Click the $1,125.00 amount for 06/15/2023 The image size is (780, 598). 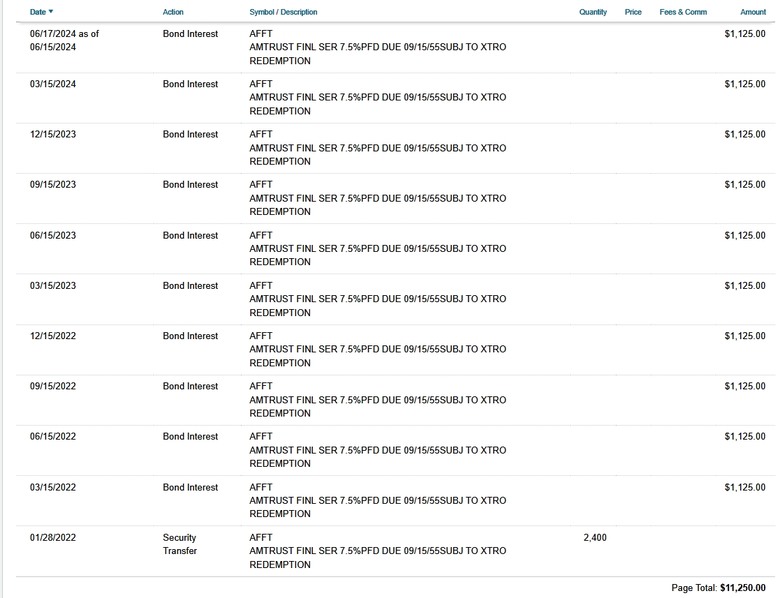coord(745,235)
